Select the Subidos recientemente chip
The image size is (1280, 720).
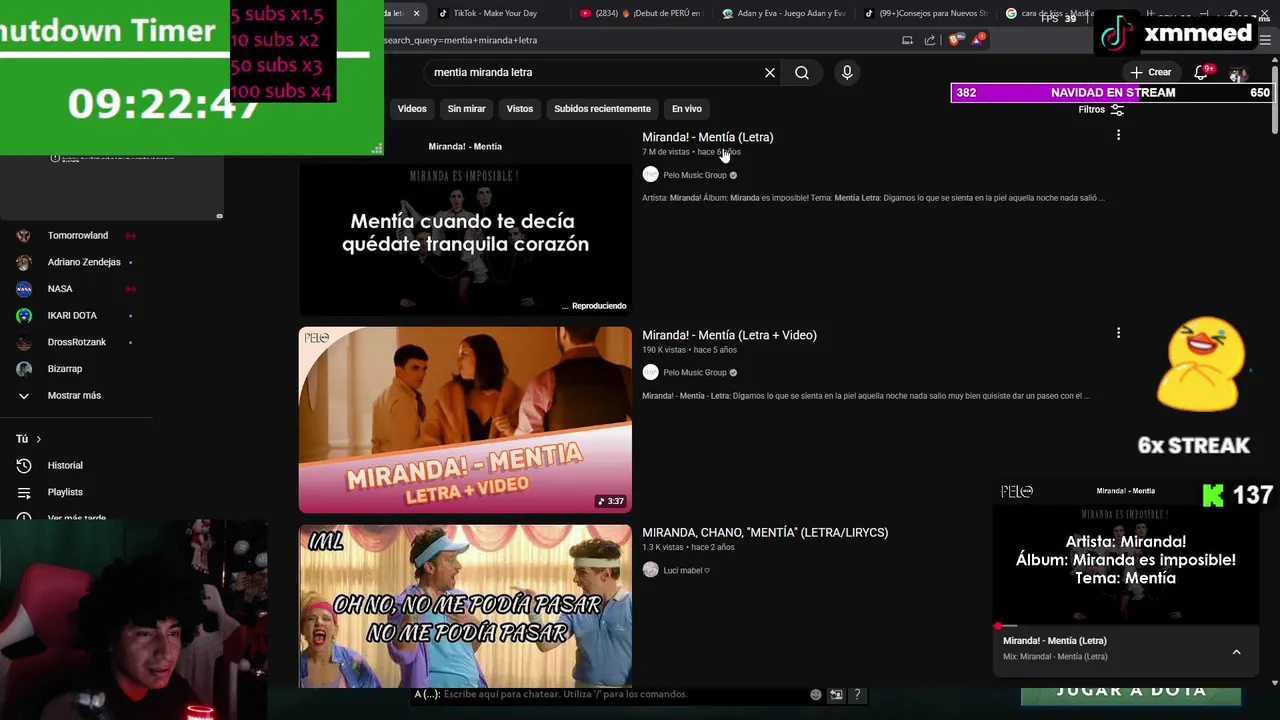[x=602, y=108]
